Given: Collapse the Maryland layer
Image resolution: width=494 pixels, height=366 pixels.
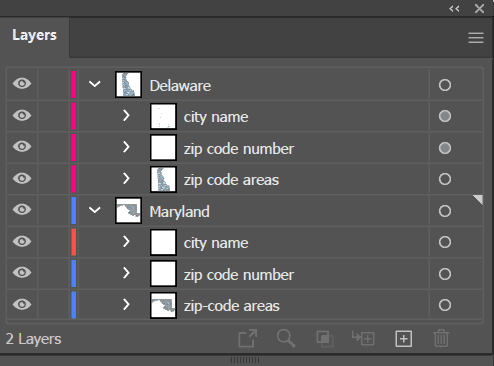Looking at the screenshot, I should [x=95, y=210].
